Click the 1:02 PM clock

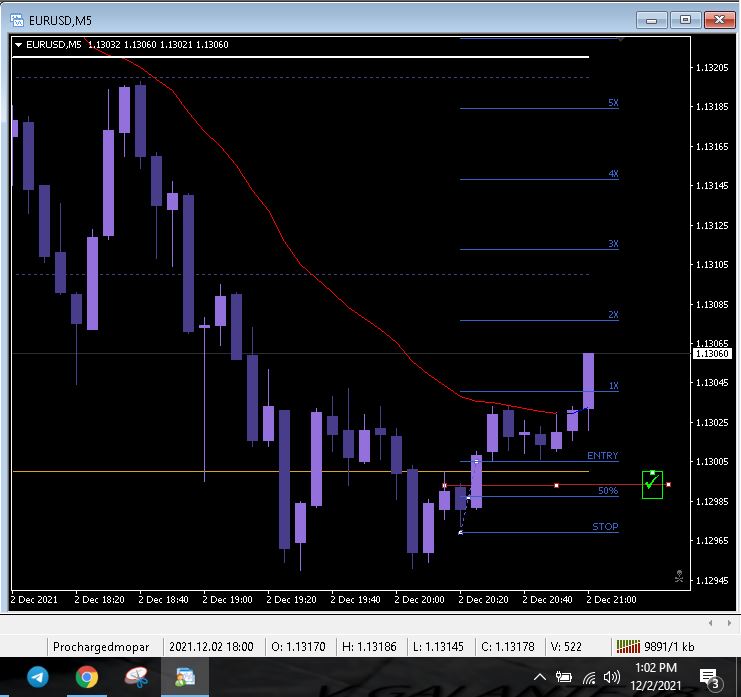[656, 668]
